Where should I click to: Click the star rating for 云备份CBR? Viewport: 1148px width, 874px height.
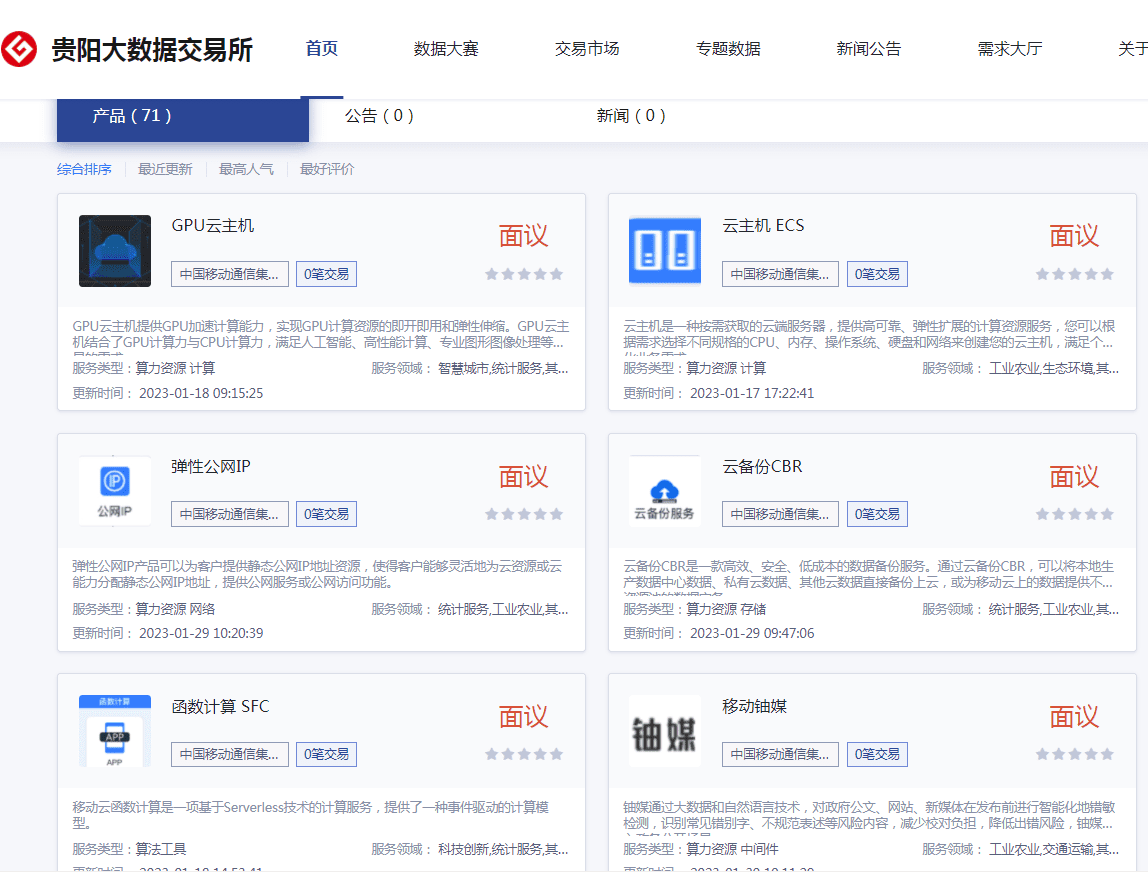coord(1074,514)
